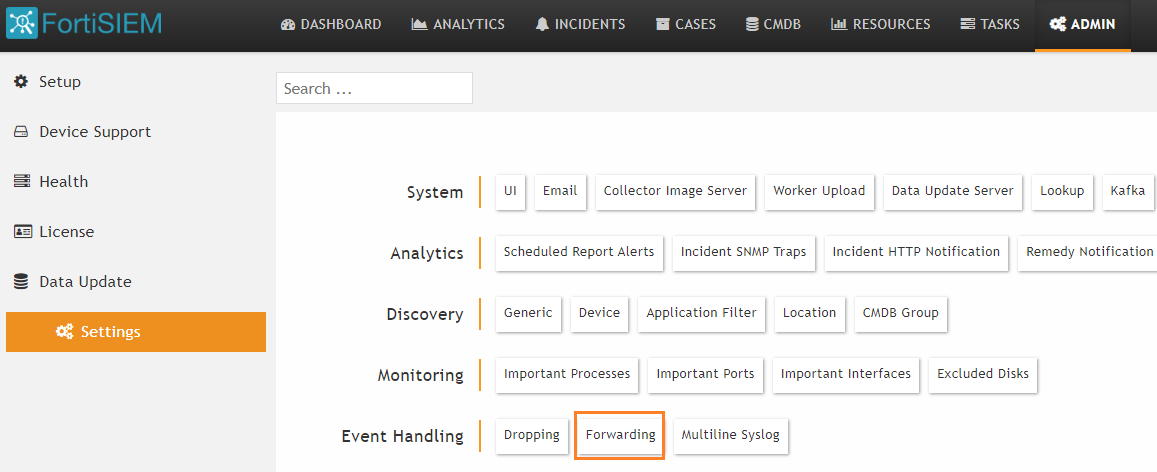Go to the Incidents tab

click(x=580, y=24)
